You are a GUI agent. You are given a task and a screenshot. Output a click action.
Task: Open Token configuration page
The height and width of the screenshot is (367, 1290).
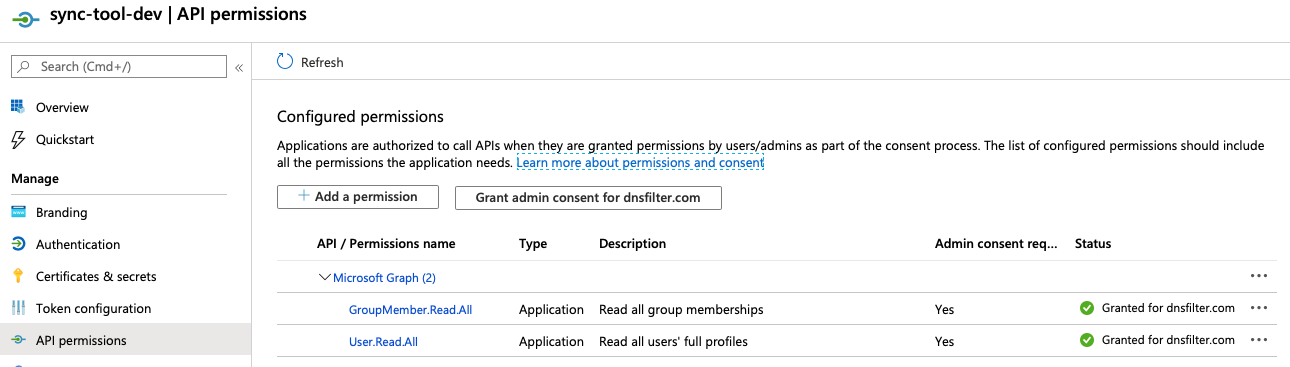[94, 308]
